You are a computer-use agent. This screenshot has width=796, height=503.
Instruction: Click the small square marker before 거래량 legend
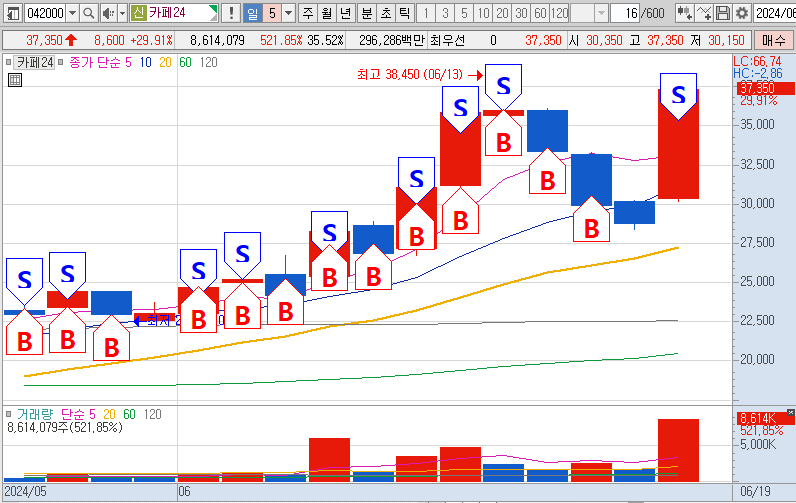click(x=9, y=414)
